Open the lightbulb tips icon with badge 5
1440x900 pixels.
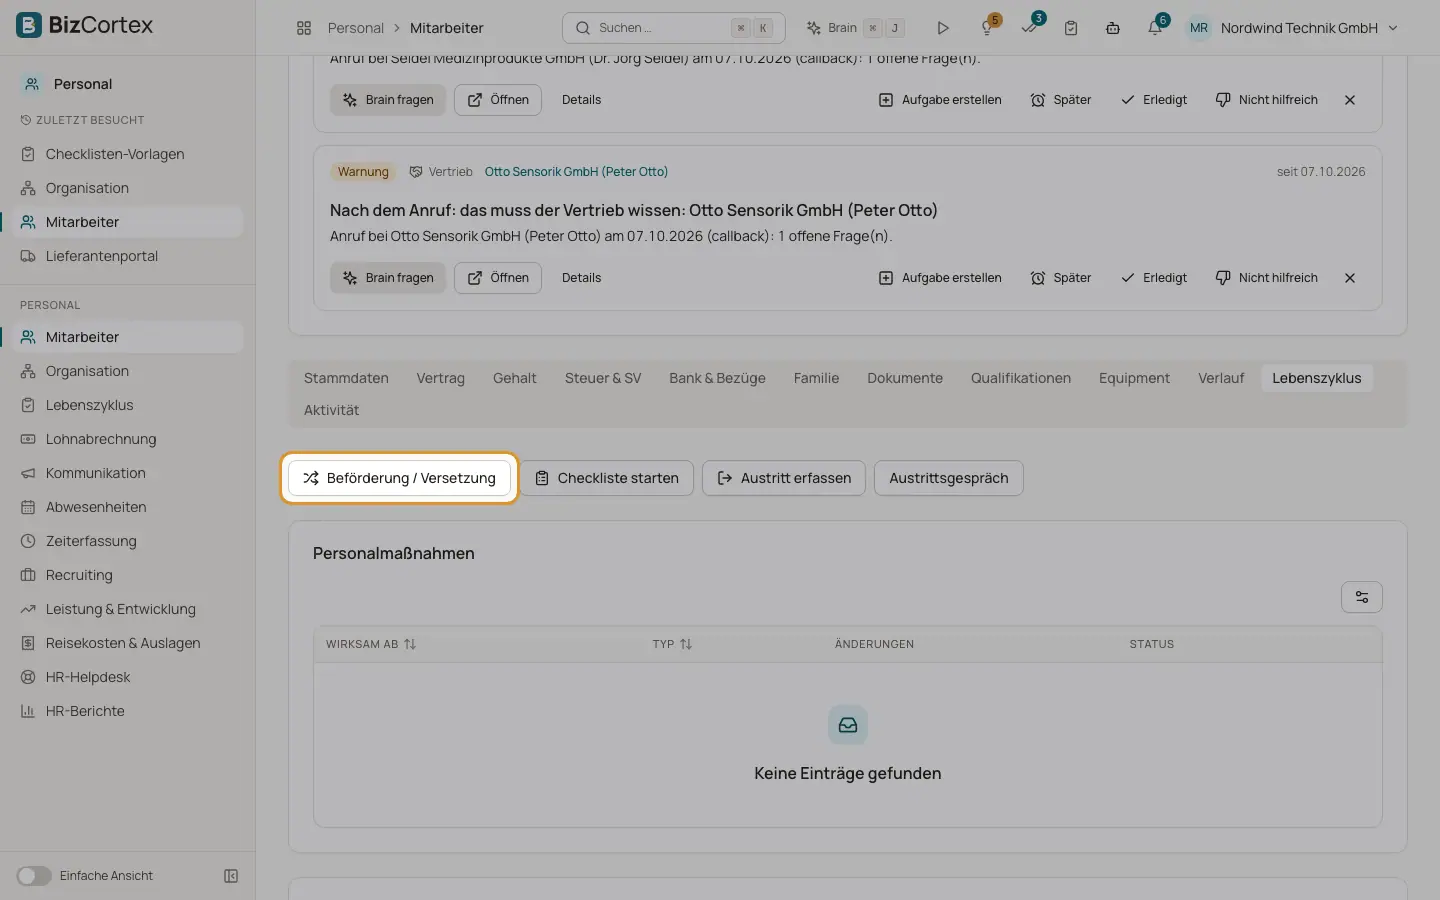(x=987, y=27)
